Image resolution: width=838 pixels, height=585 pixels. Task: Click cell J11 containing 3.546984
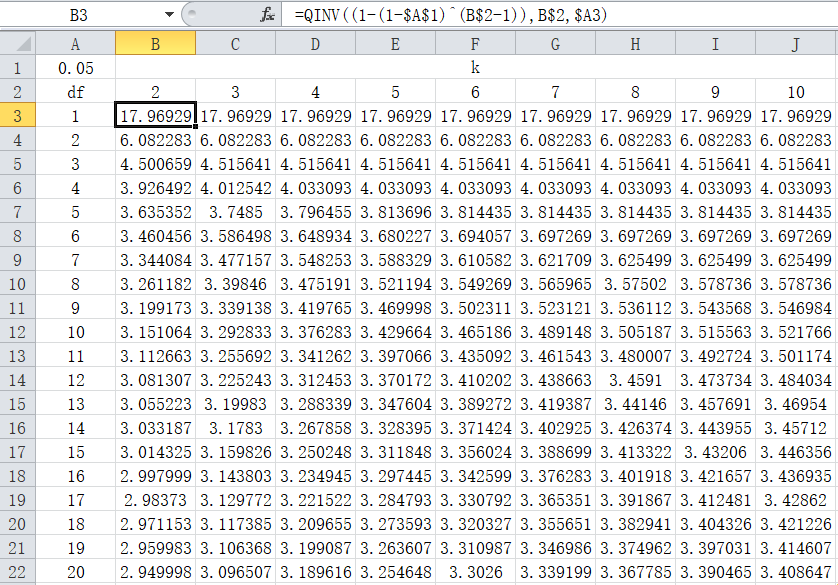tap(796, 308)
